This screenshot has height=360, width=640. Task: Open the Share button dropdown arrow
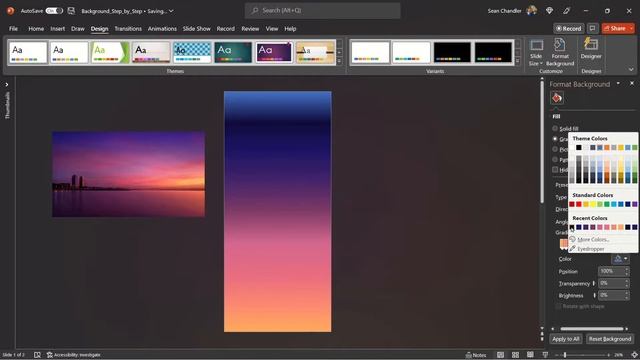(631, 28)
